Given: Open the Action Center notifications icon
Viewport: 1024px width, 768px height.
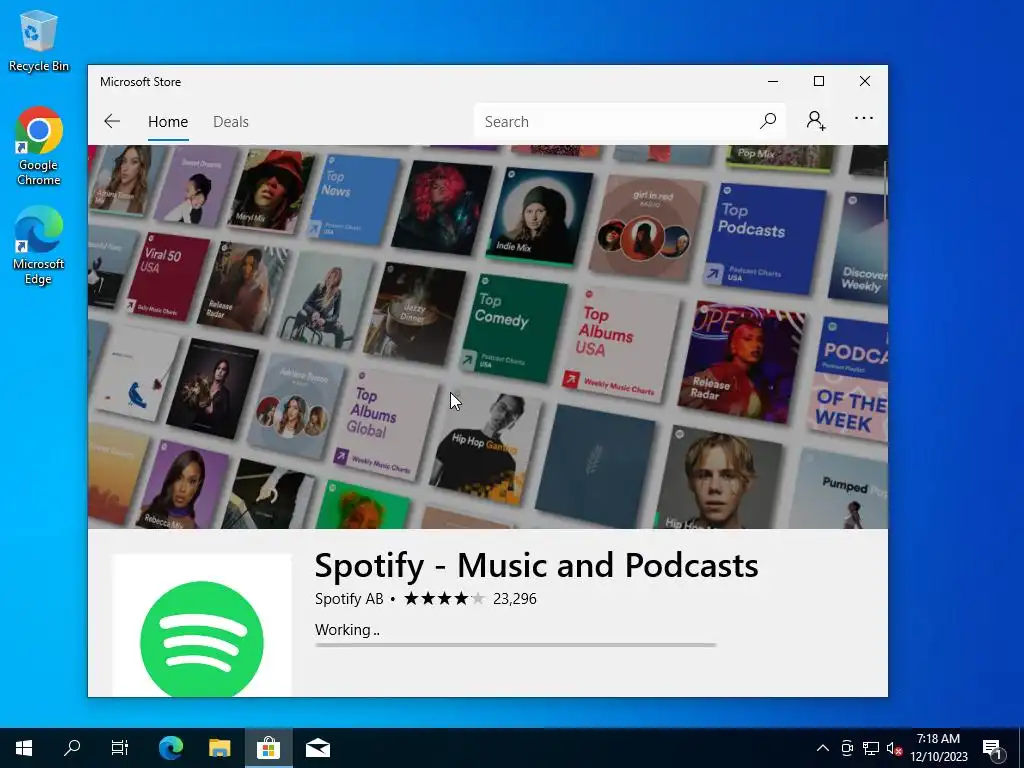Looking at the screenshot, I should tap(993, 749).
